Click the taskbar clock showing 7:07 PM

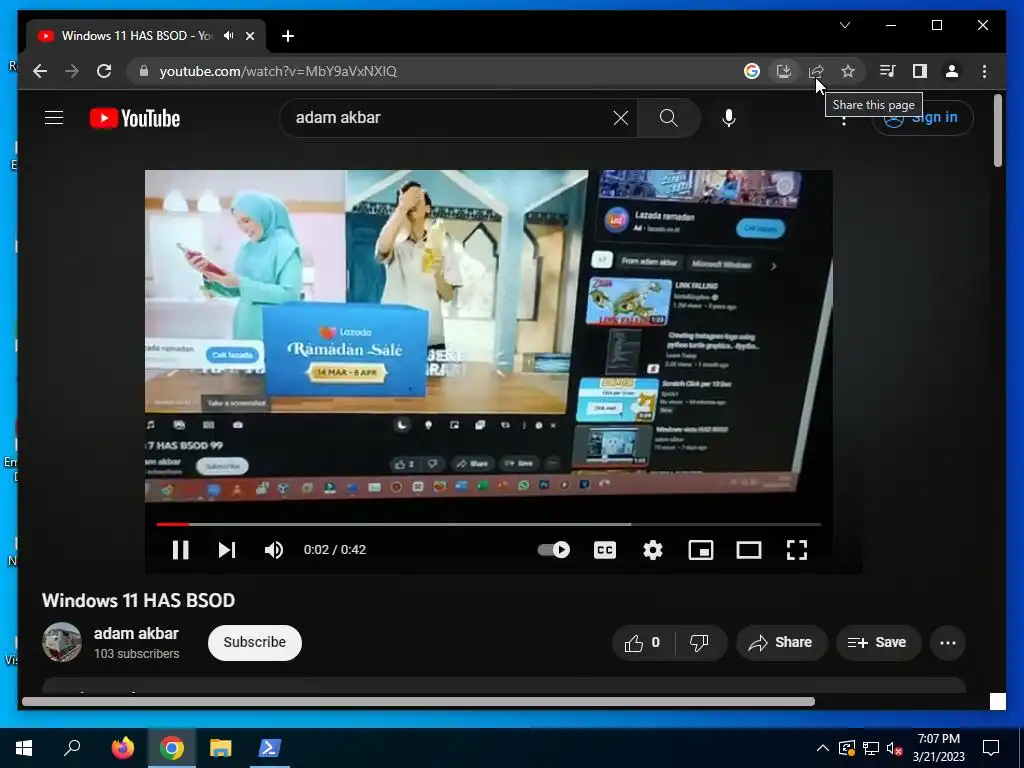click(x=938, y=748)
